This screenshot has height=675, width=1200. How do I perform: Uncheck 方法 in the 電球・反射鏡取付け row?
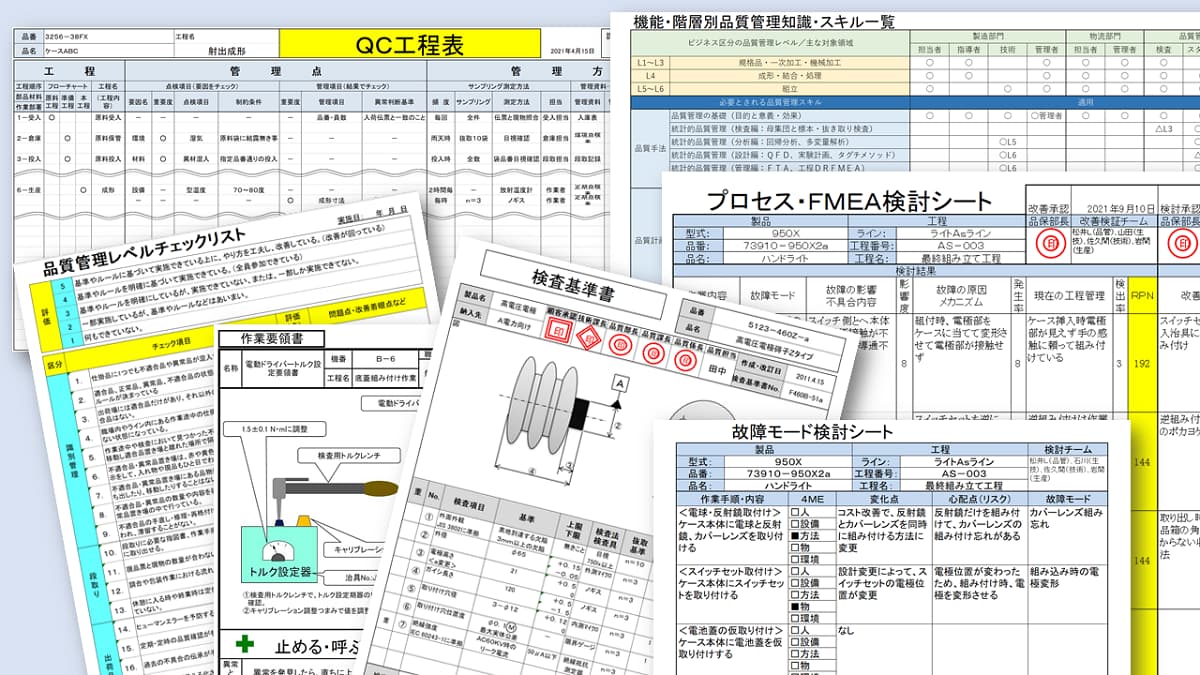795,536
